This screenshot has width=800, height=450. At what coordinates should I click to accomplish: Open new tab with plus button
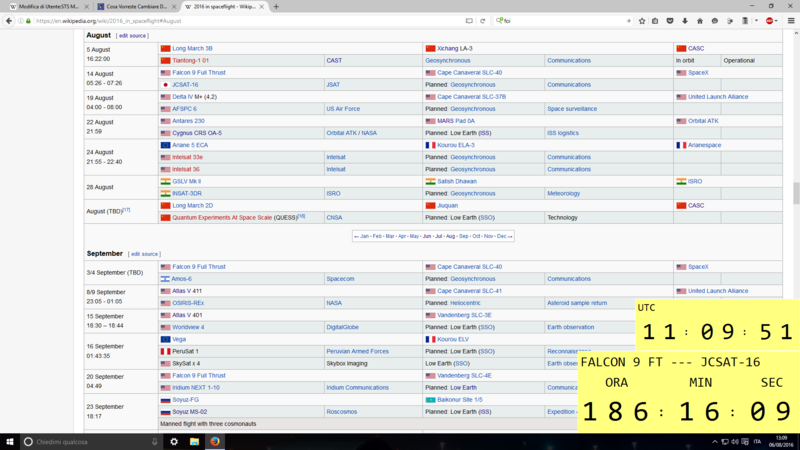tap(276, 7)
